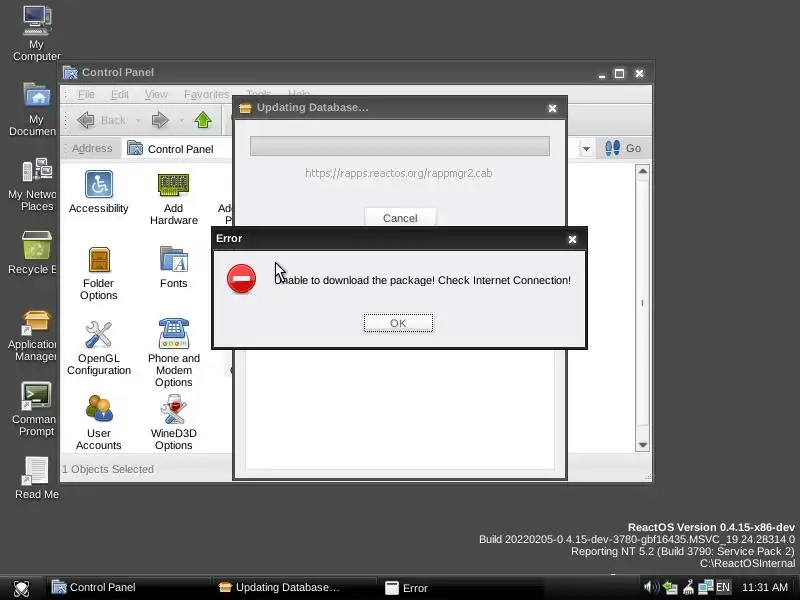Open the Favorites menu in Control Panel

coord(207,94)
